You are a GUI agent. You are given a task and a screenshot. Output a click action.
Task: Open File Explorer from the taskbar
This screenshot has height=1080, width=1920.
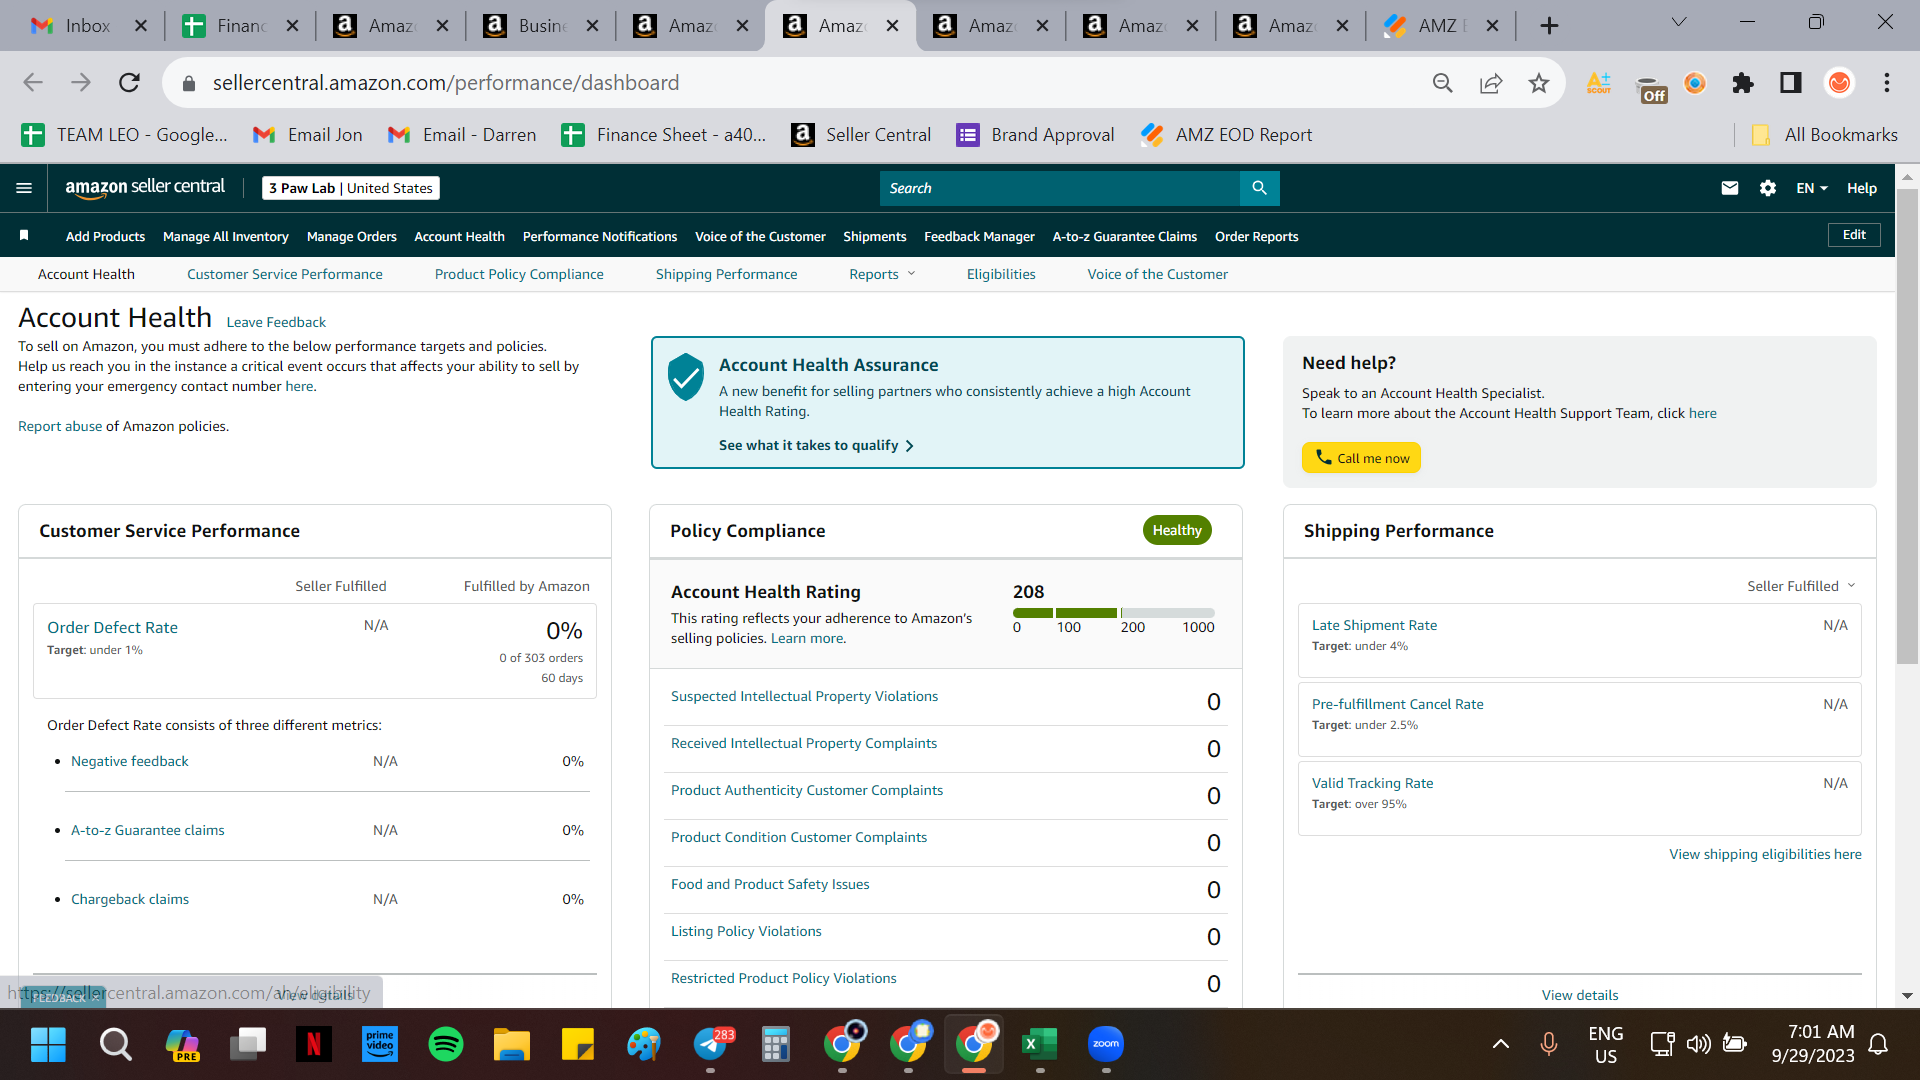(511, 1045)
